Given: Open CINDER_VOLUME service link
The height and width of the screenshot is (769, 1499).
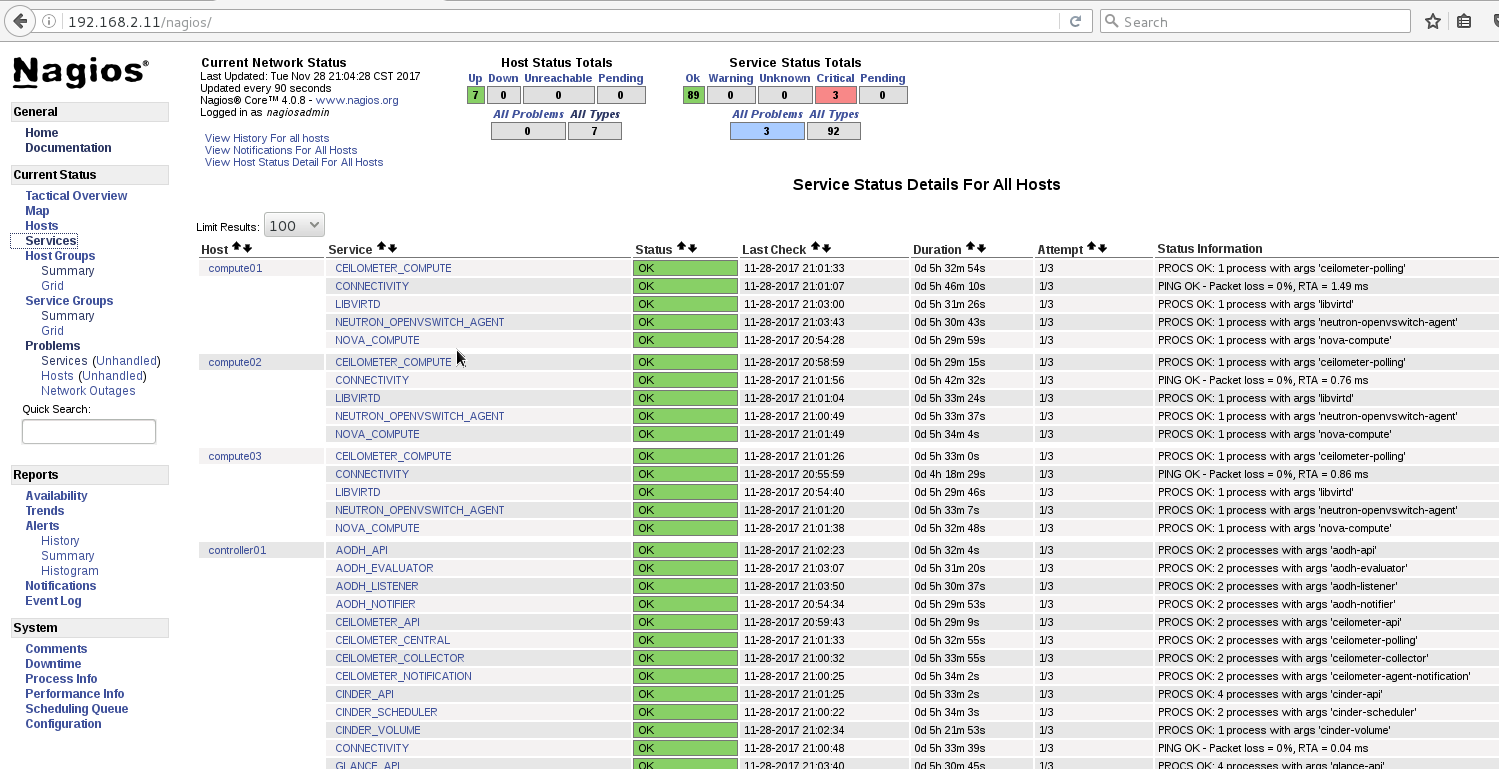Looking at the screenshot, I should coord(378,730).
